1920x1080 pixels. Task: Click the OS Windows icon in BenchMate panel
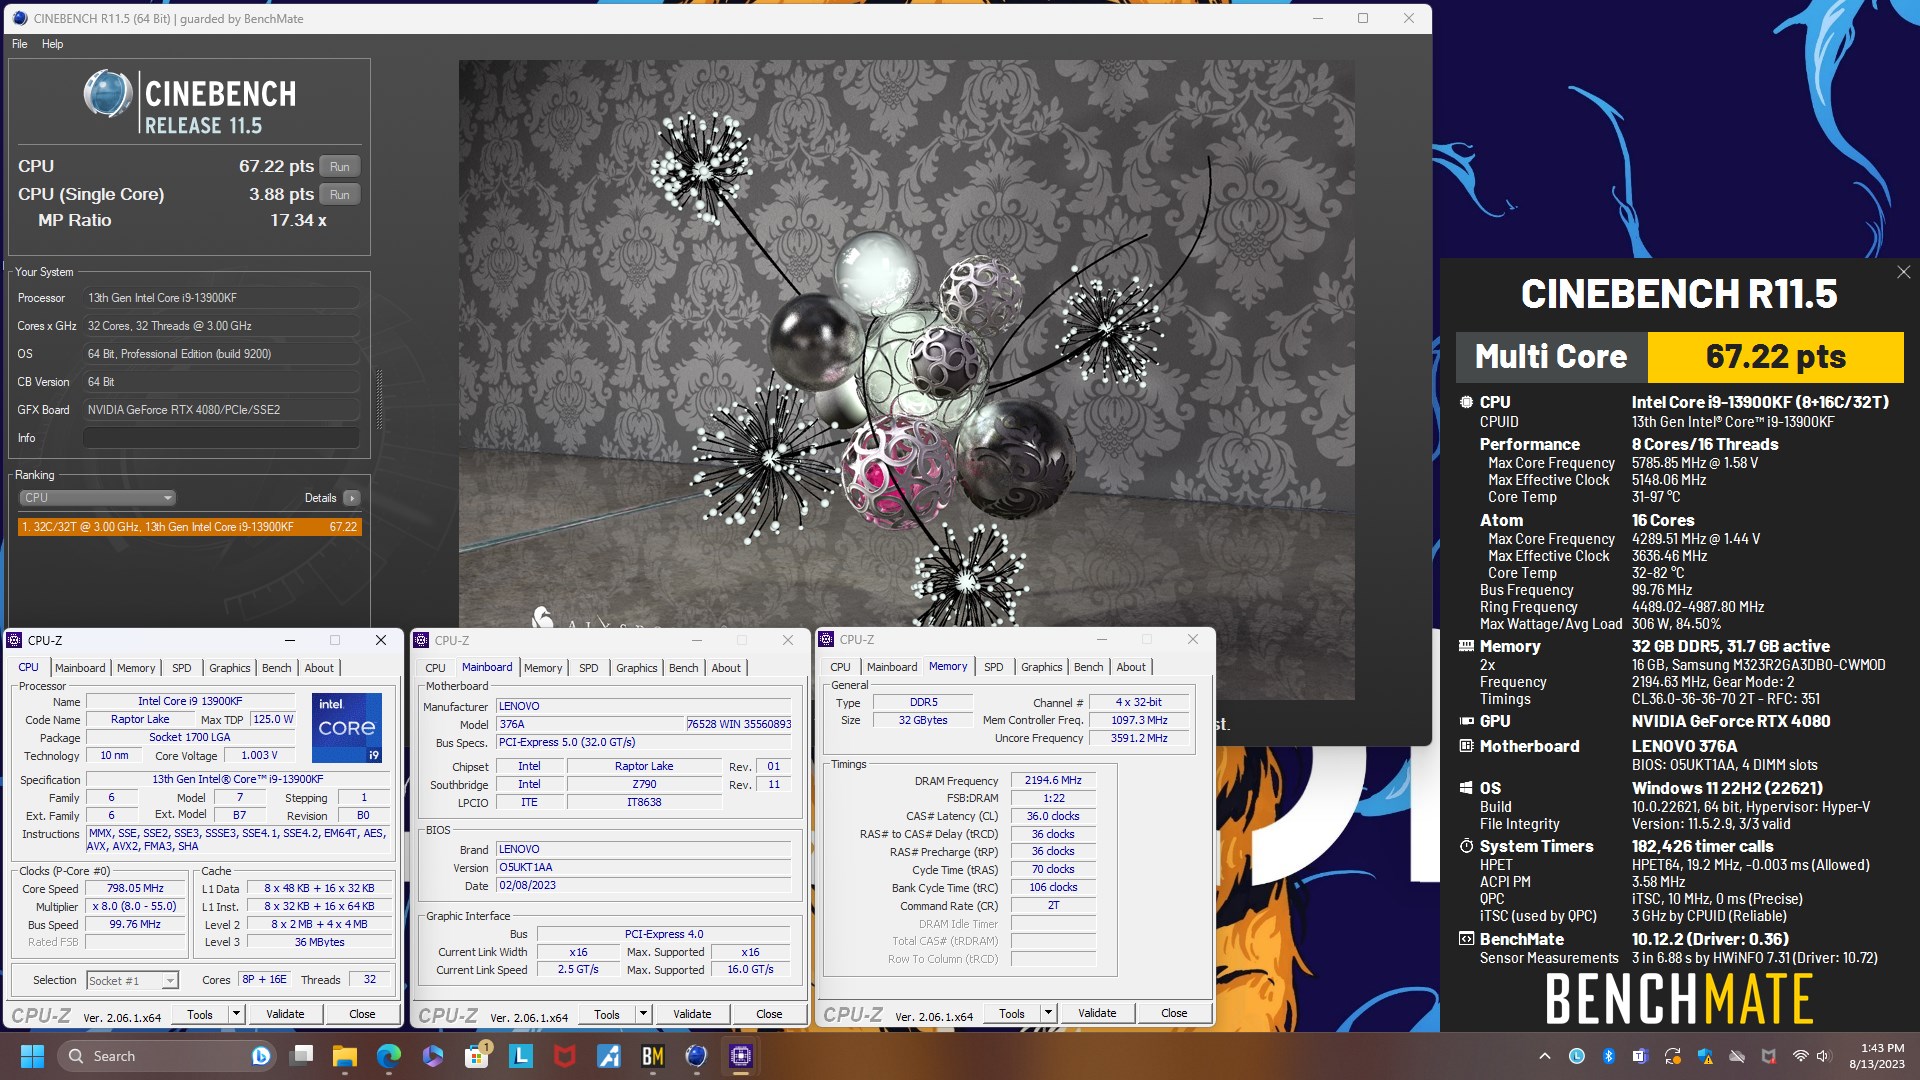pos(1466,788)
